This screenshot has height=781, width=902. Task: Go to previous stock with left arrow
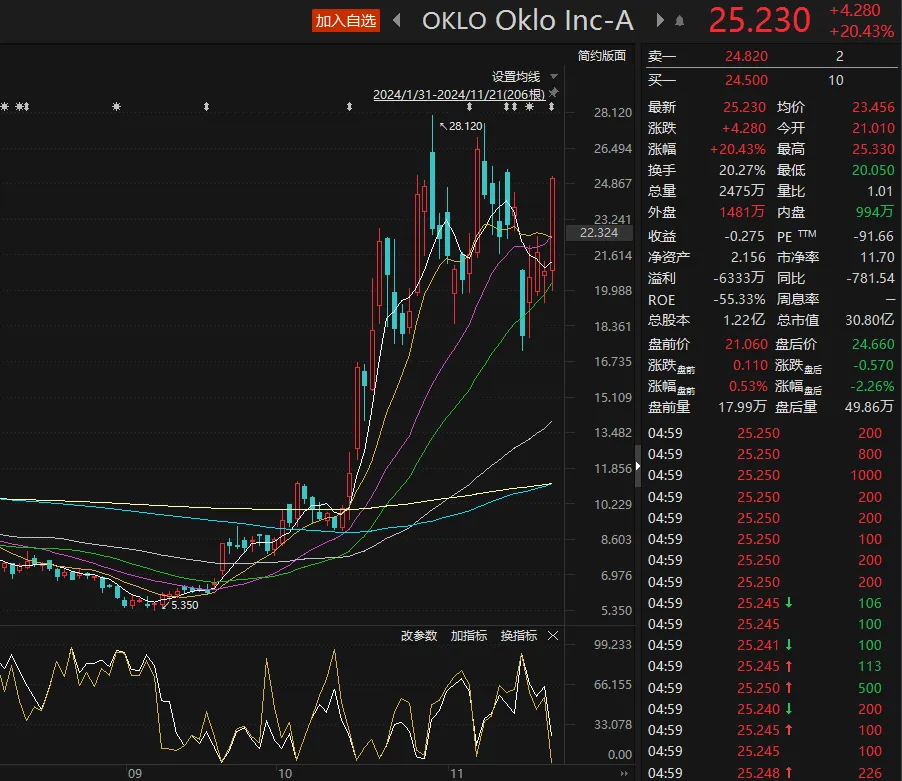pos(396,21)
